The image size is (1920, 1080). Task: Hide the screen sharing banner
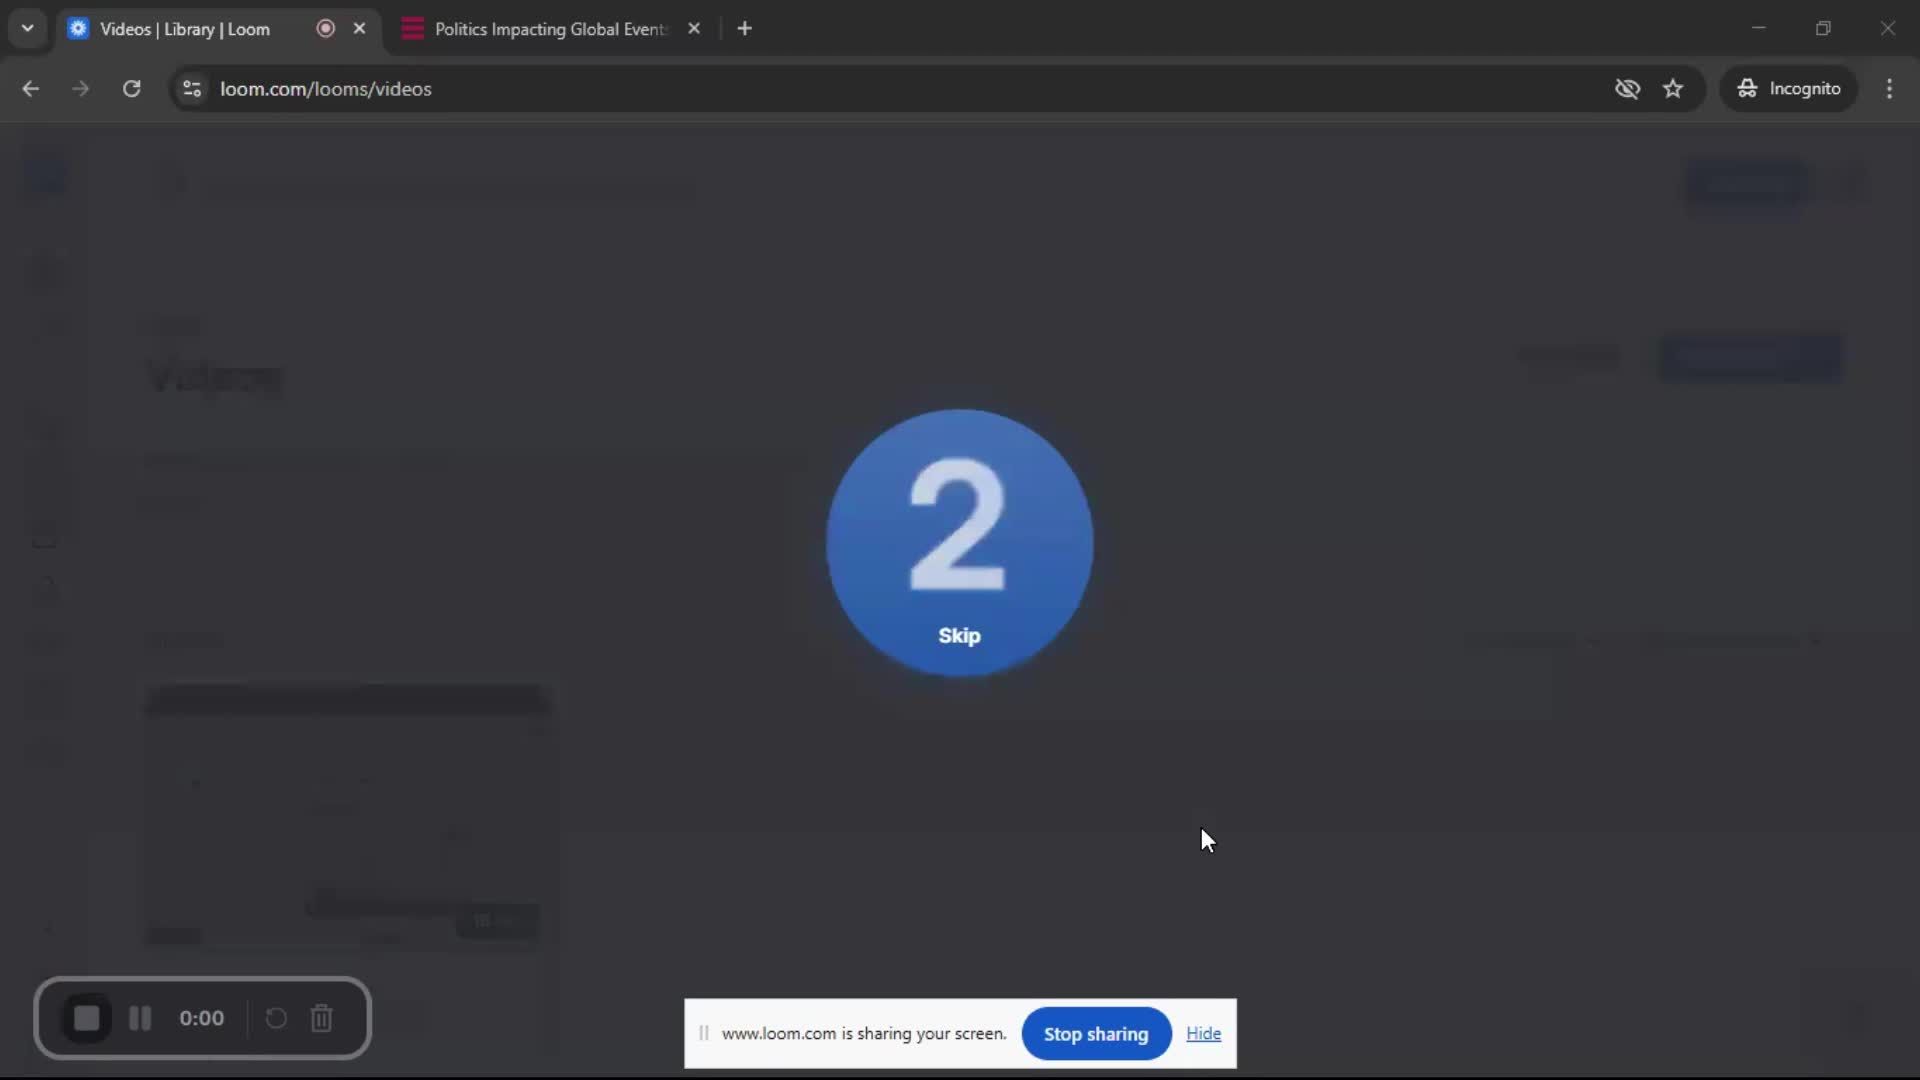pos(1203,1033)
